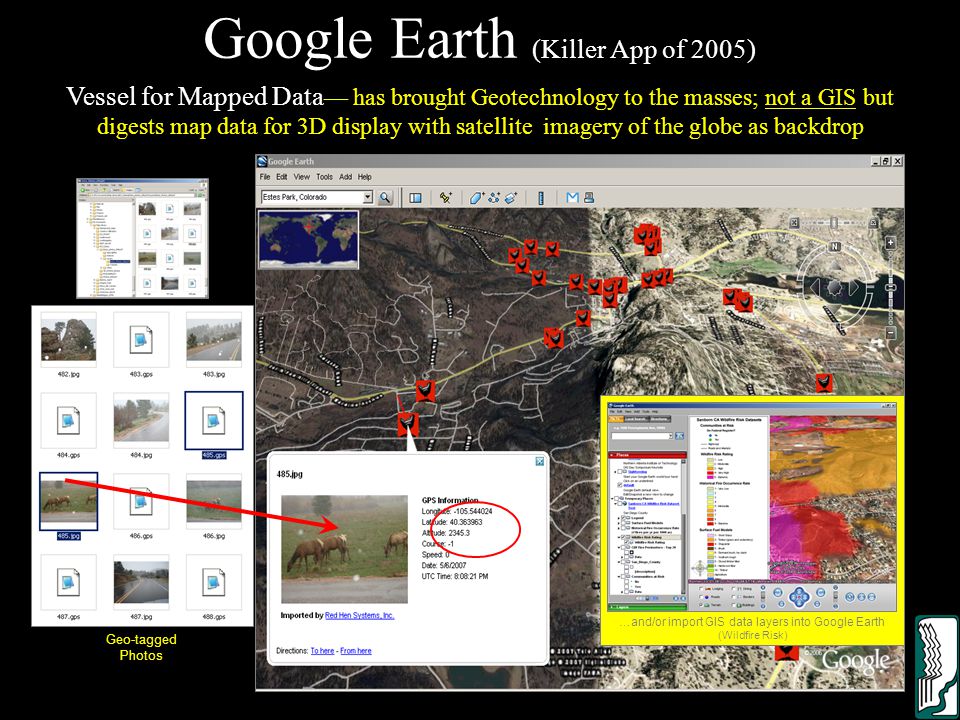Screen dimensions: 960x720
Task: Open the Estes Park, Colorado dropdown arrow
Action: tap(367, 197)
